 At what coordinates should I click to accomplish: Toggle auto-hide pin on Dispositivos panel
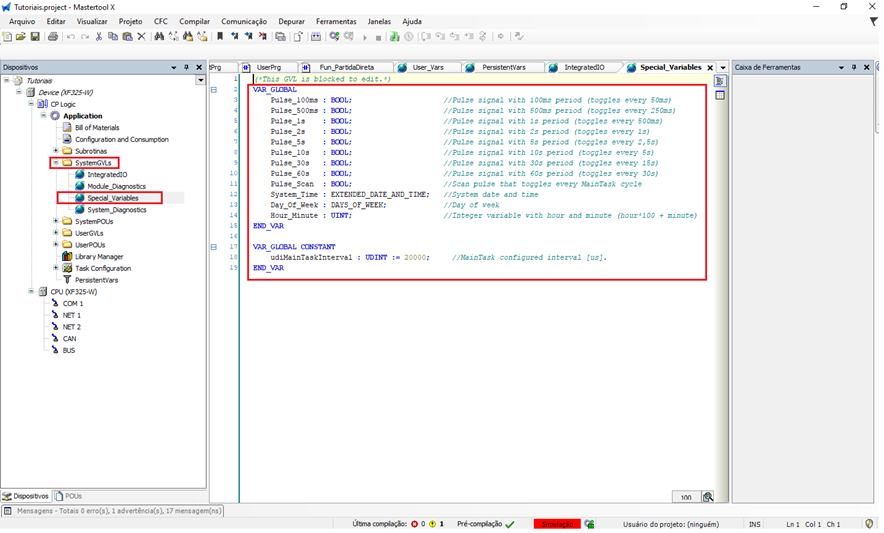click(186, 67)
